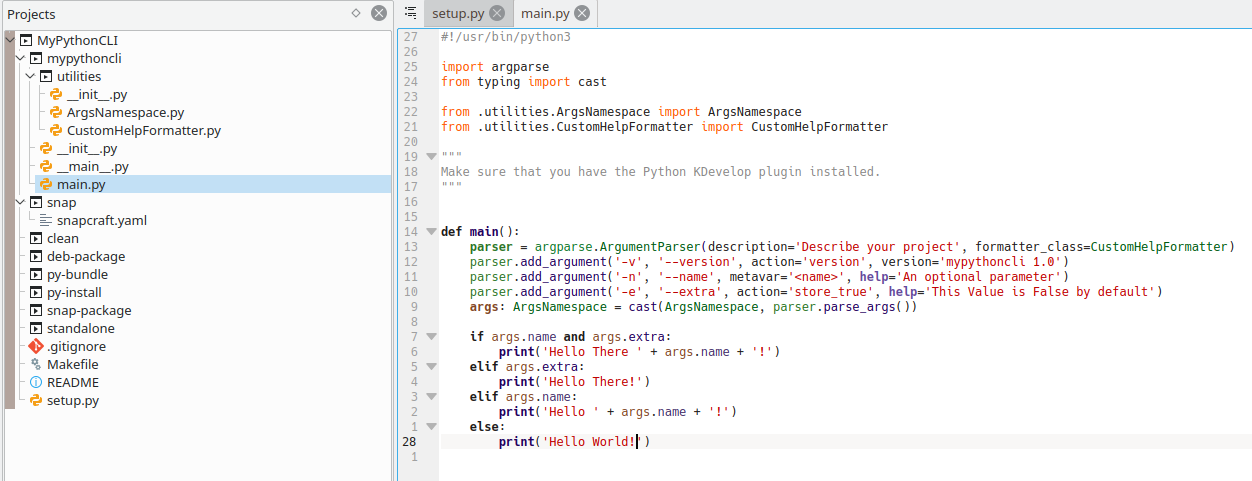Click Python icon of __init__.py inside utilities

pyautogui.click(x=56, y=95)
